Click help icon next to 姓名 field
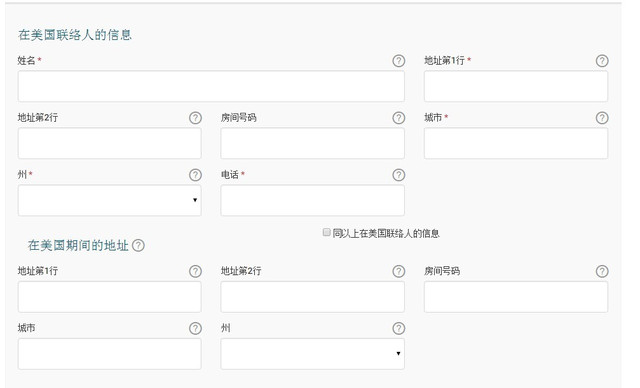Image resolution: width=640 pixels, height=388 pixels. [x=398, y=61]
